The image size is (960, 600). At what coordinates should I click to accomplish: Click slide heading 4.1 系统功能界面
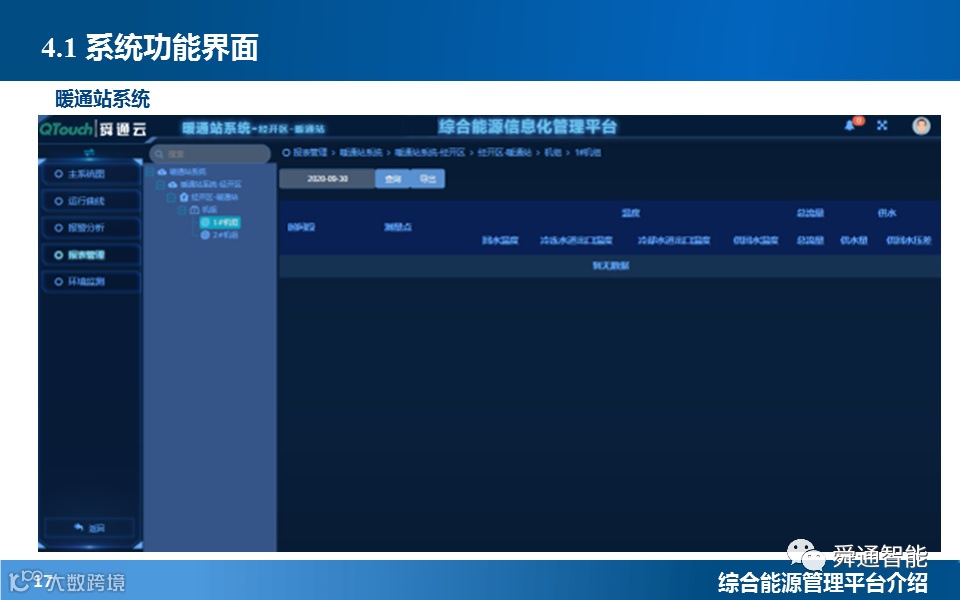tap(150, 47)
